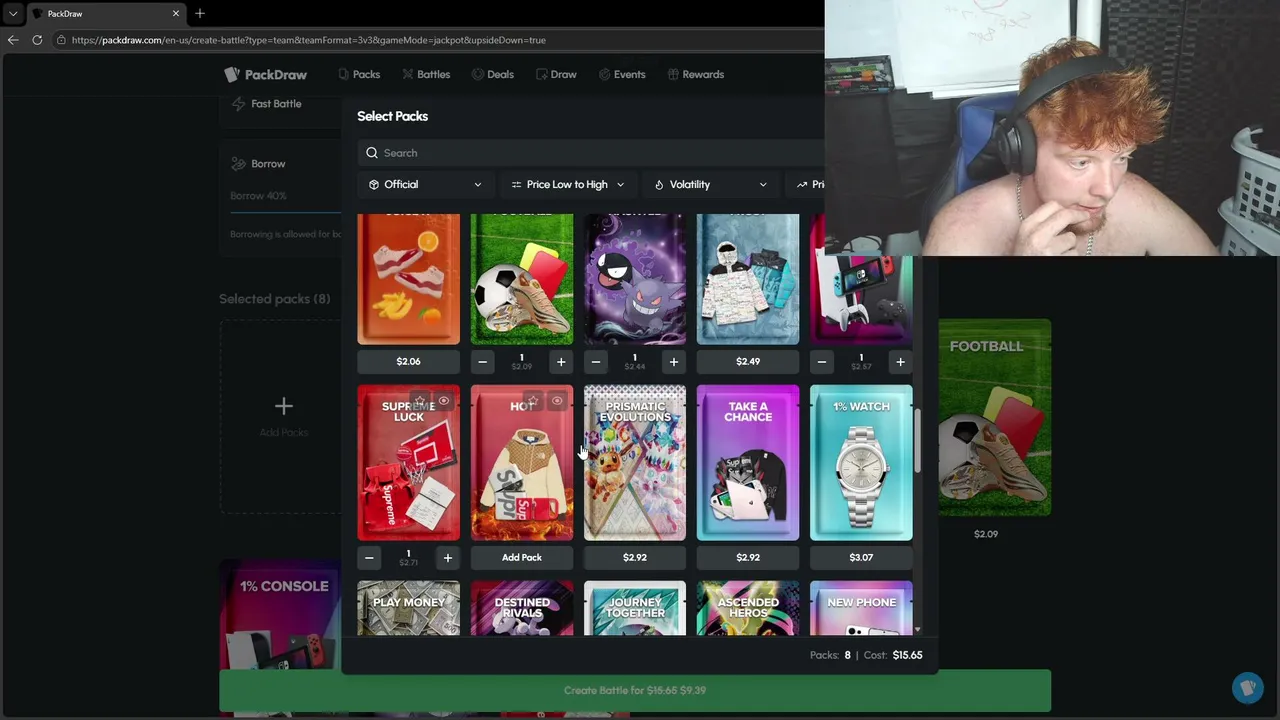1280x720 pixels.
Task: Decrease Supreme Luck pack quantity
Action: [x=370, y=558]
